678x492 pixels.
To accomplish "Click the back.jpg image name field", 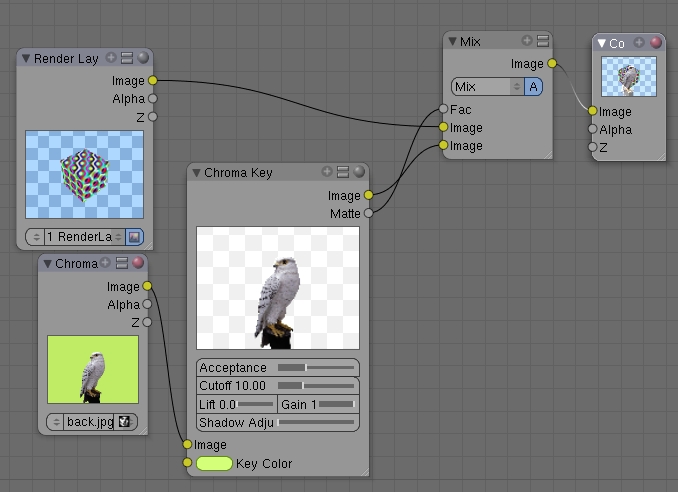I will (90, 422).
